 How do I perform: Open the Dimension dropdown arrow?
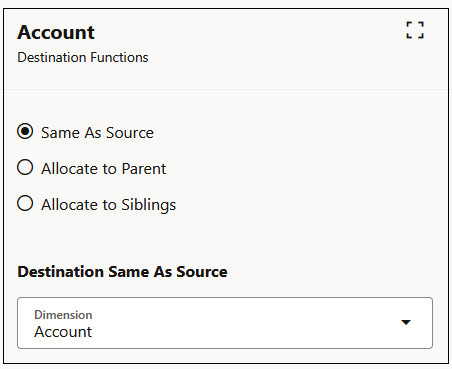point(406,322)
